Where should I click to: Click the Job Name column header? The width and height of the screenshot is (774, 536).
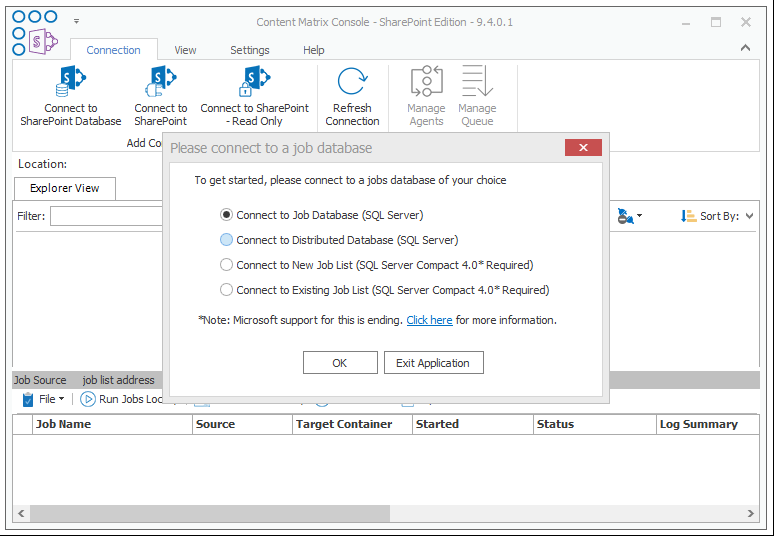113,424
